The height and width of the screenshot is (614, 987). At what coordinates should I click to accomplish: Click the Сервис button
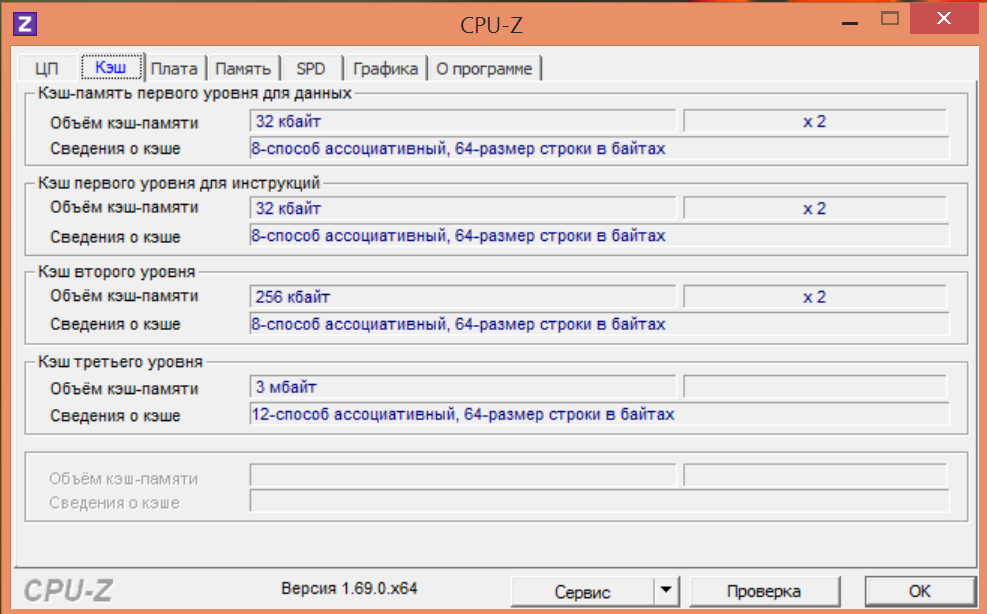[x=582, y=591]
